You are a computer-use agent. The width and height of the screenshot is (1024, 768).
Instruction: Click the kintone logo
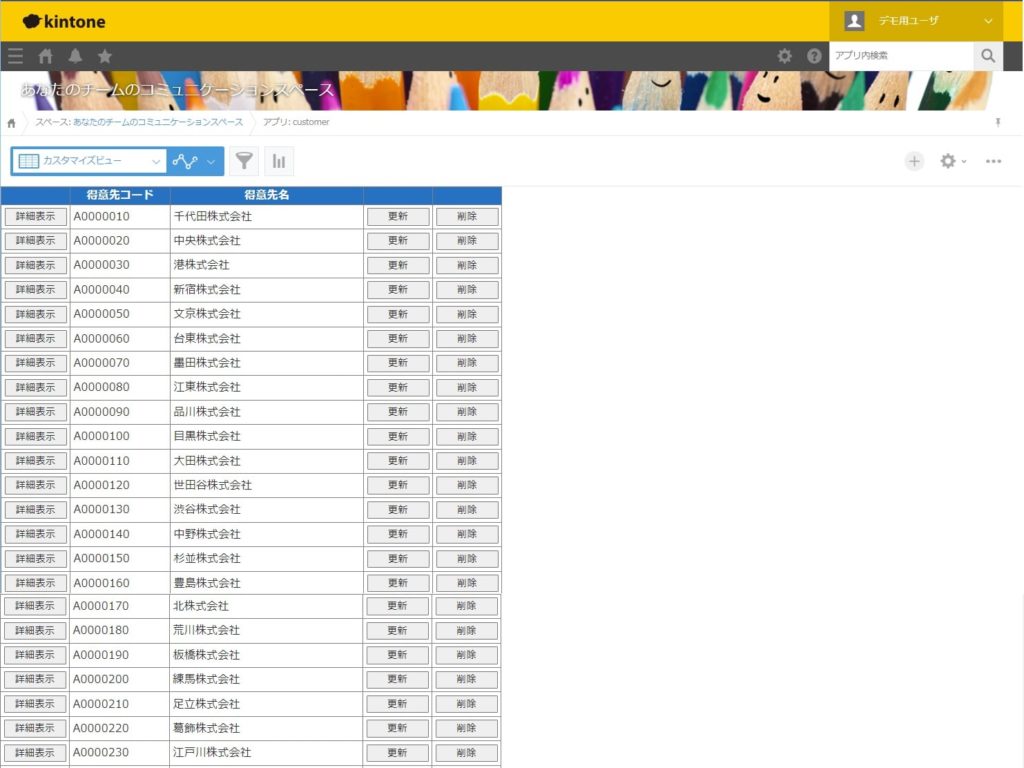(64, 22)
